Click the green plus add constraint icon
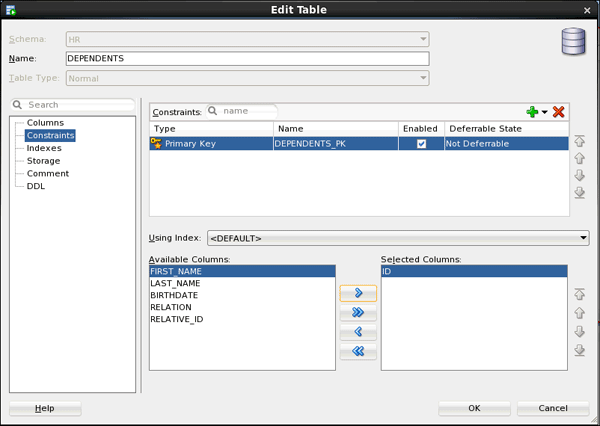Screen dimensions: 600x426 pos(532,112)
